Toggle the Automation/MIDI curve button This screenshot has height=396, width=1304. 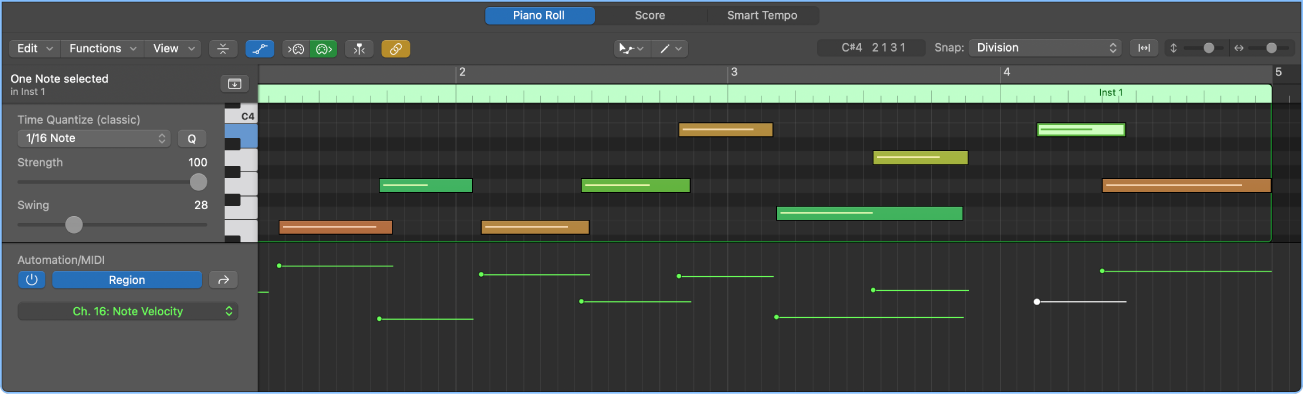click(x=261, y=48)
